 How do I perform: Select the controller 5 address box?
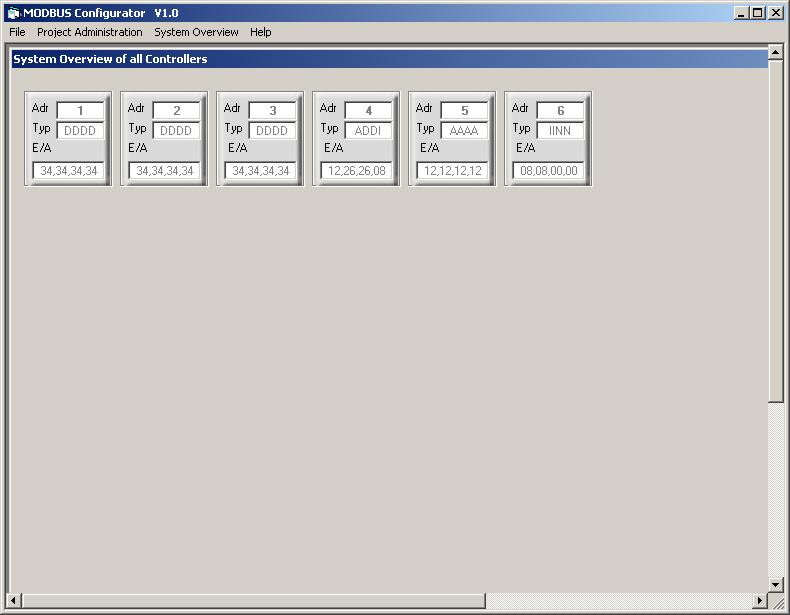(464, 111)
